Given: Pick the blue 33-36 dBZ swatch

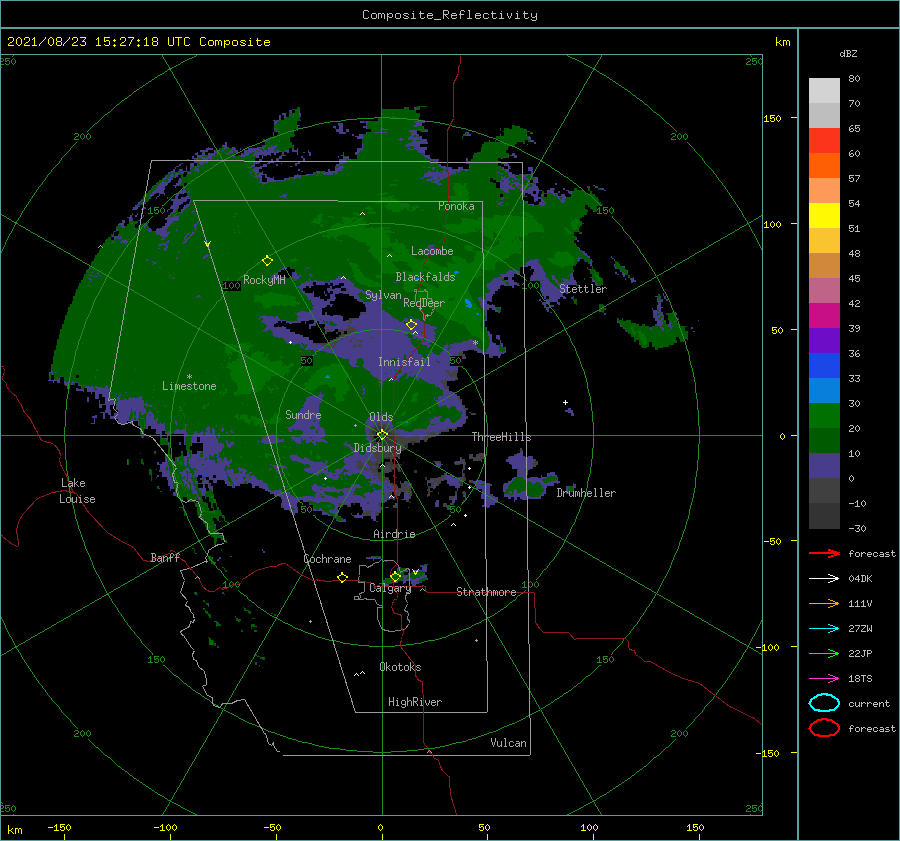Looking at the screenshot, I should 824,365.
